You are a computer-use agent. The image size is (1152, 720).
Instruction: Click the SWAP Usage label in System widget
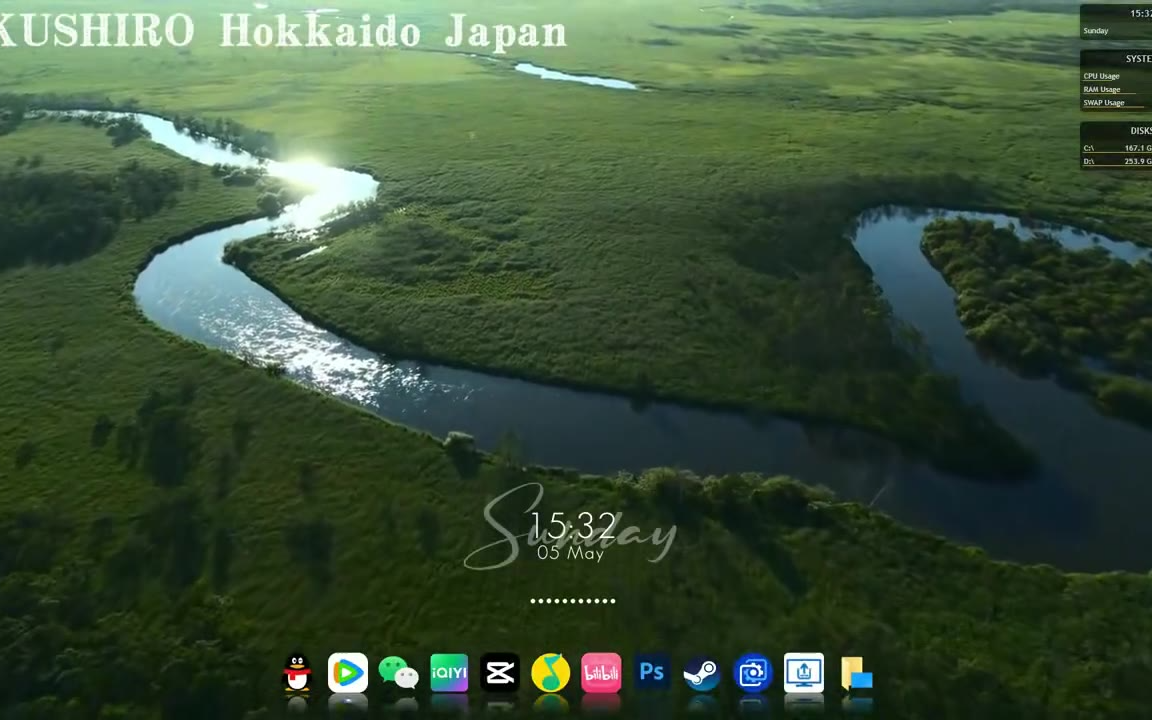pyautogui.click(x=1104, y=102)
